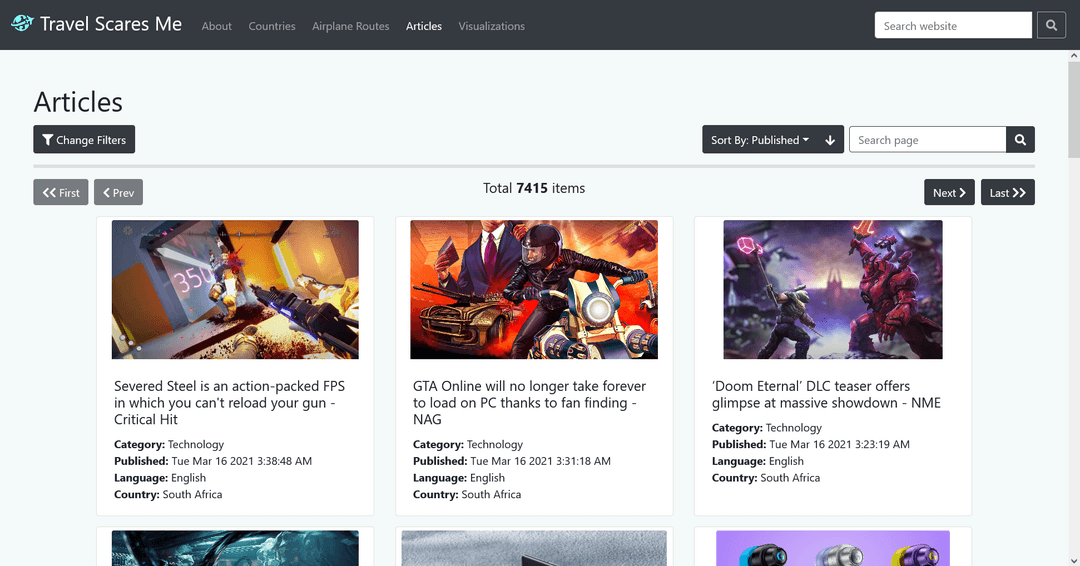1080x566 pixels.
Task: Focus the Search website field
Action: tap(953, 25)
